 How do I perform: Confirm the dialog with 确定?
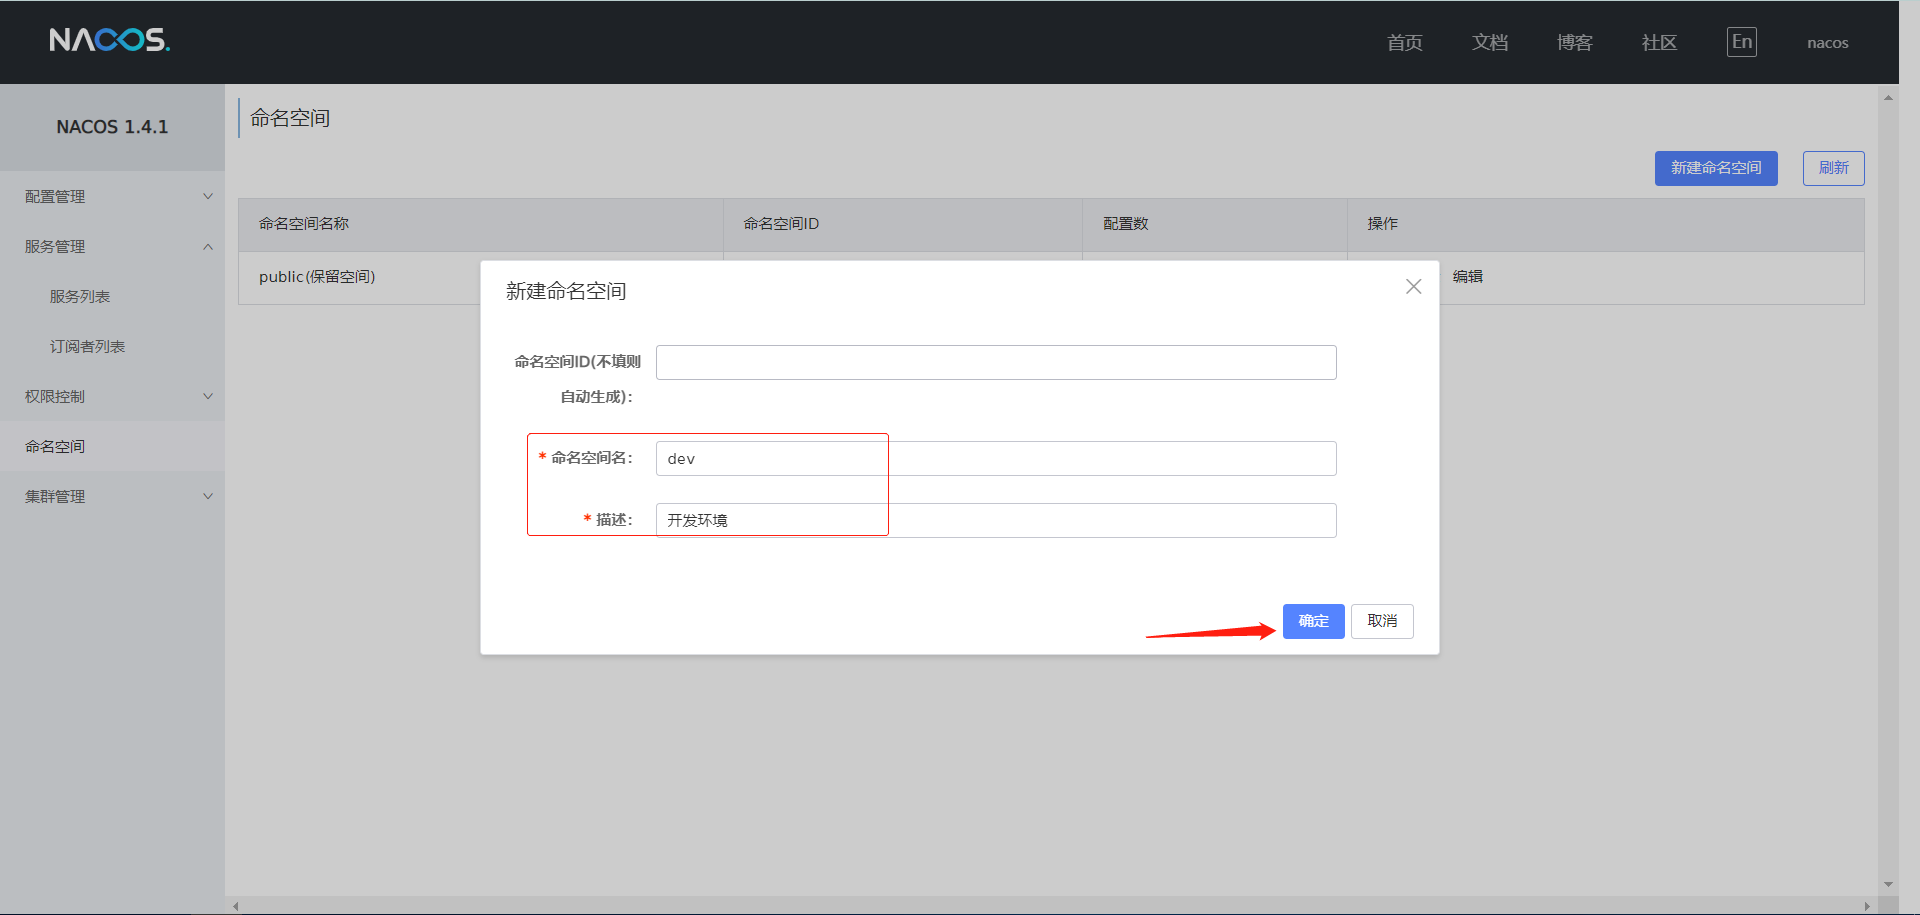[1314, 621]
